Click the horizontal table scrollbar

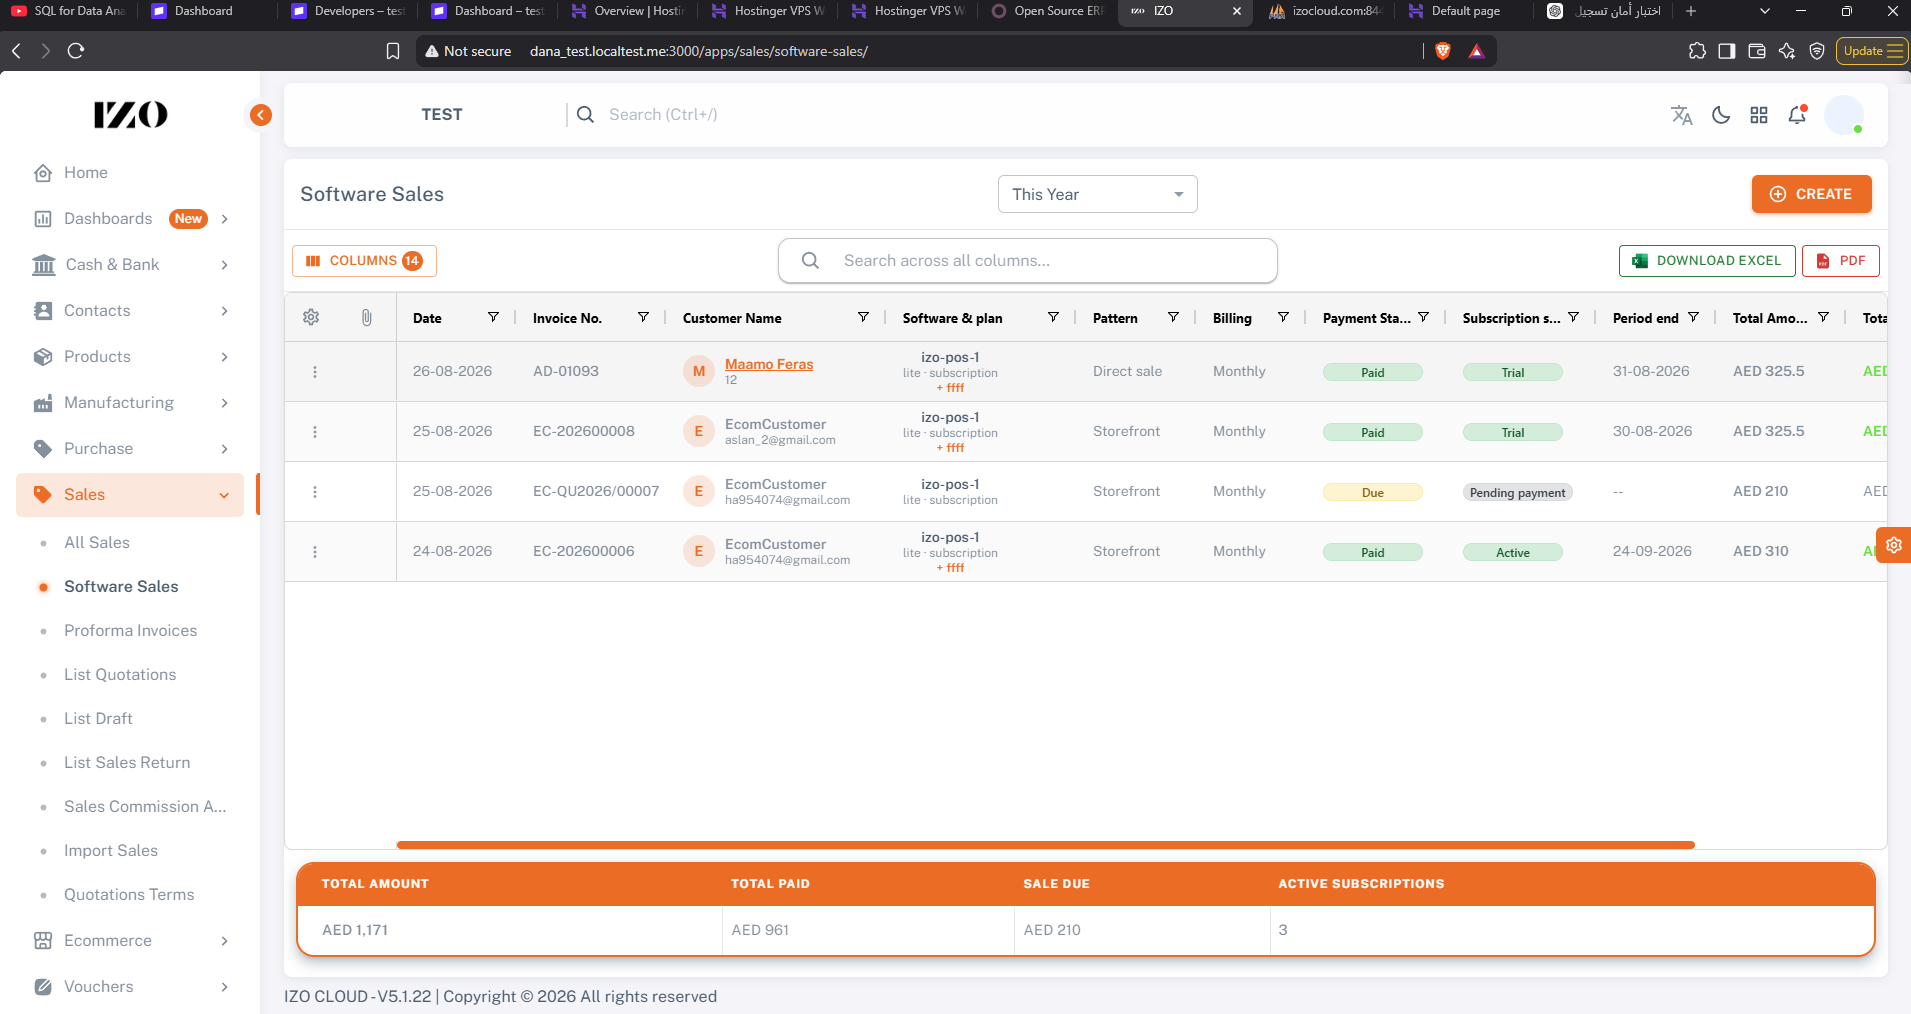point(1045,845)
